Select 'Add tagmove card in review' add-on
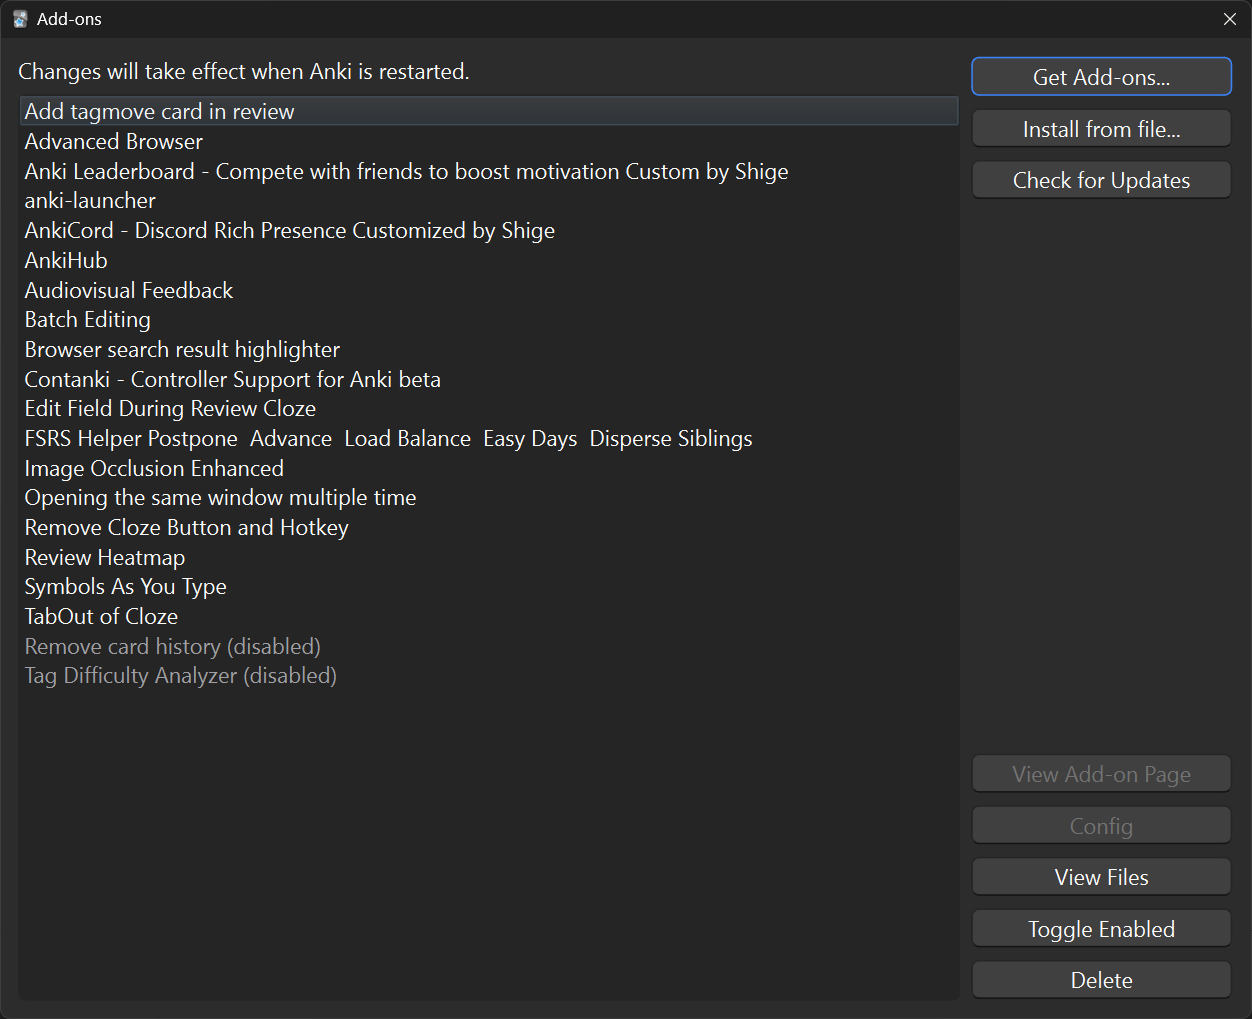The width and height of the screenshot is (1252, 1019). 489,111
